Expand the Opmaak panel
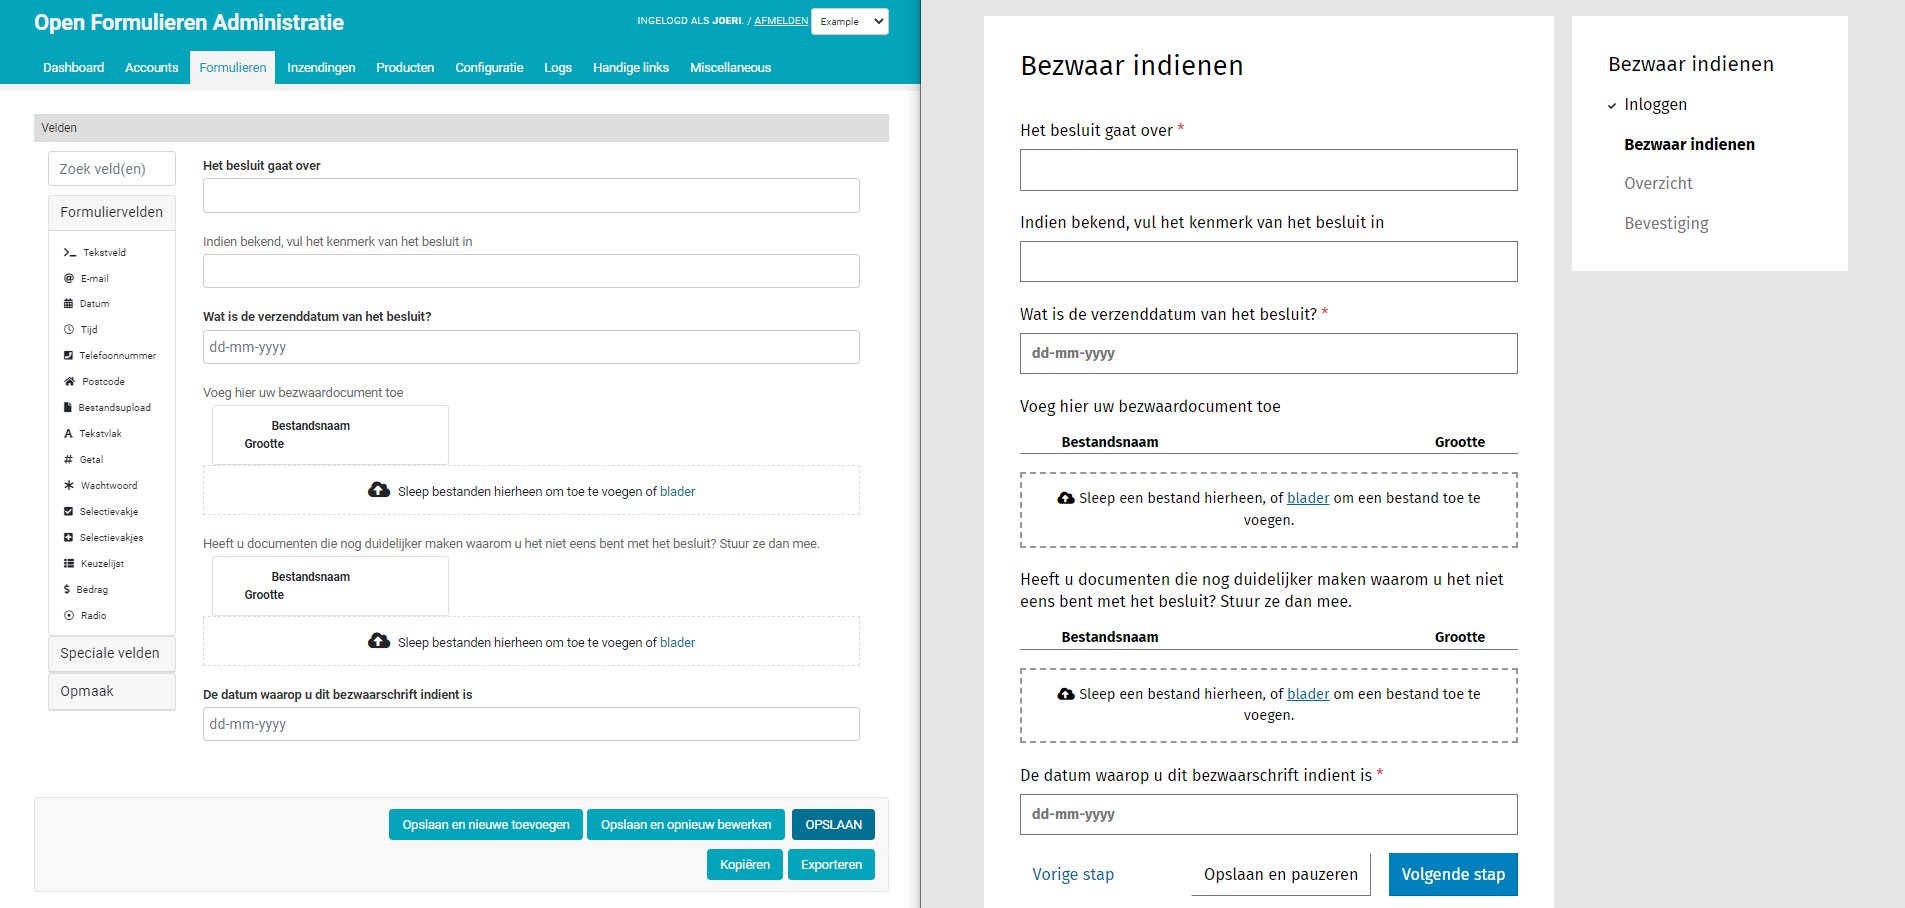 (112, 691)
